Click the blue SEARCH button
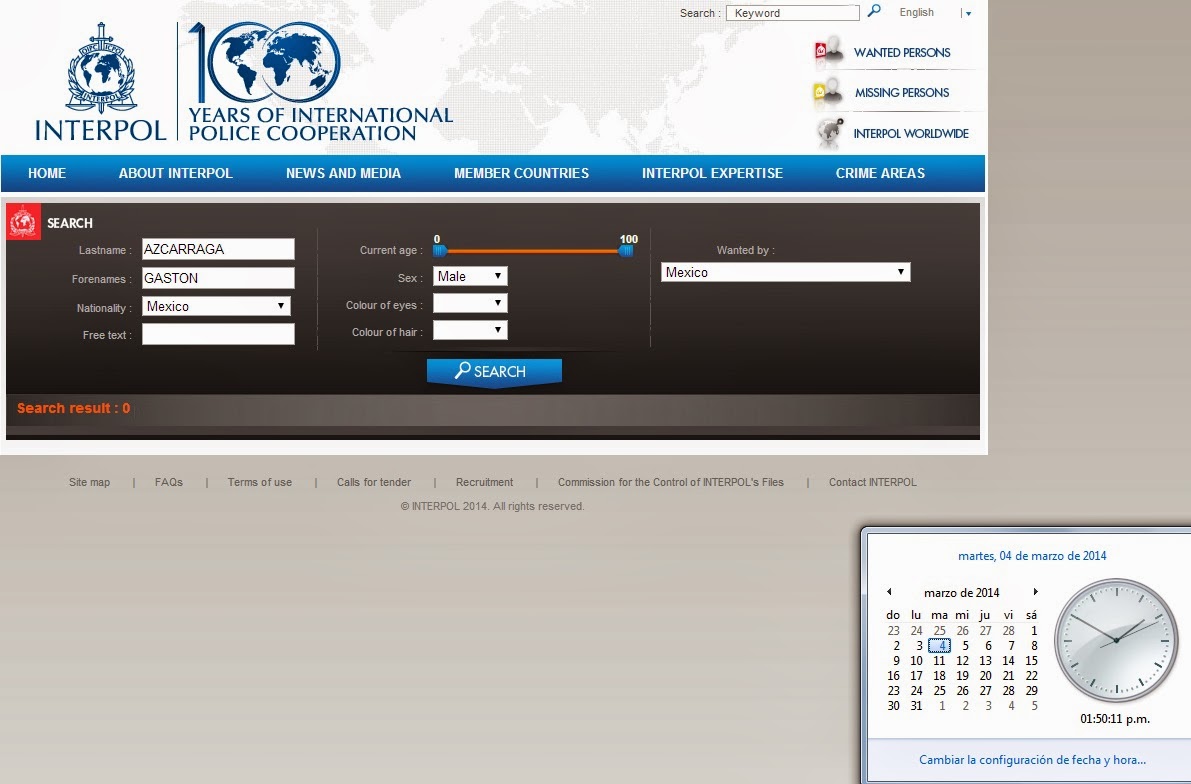This screenshot has height=784, width=1191. pos(494,371)
